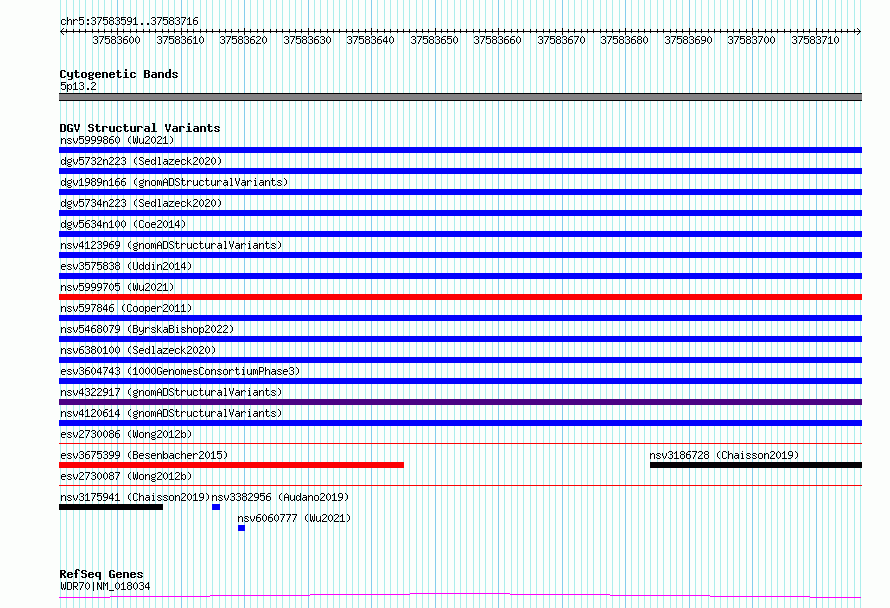Screen dimensions: 890x608
Task: Click the 37583710 ruler coordinate
Action: 815,40
